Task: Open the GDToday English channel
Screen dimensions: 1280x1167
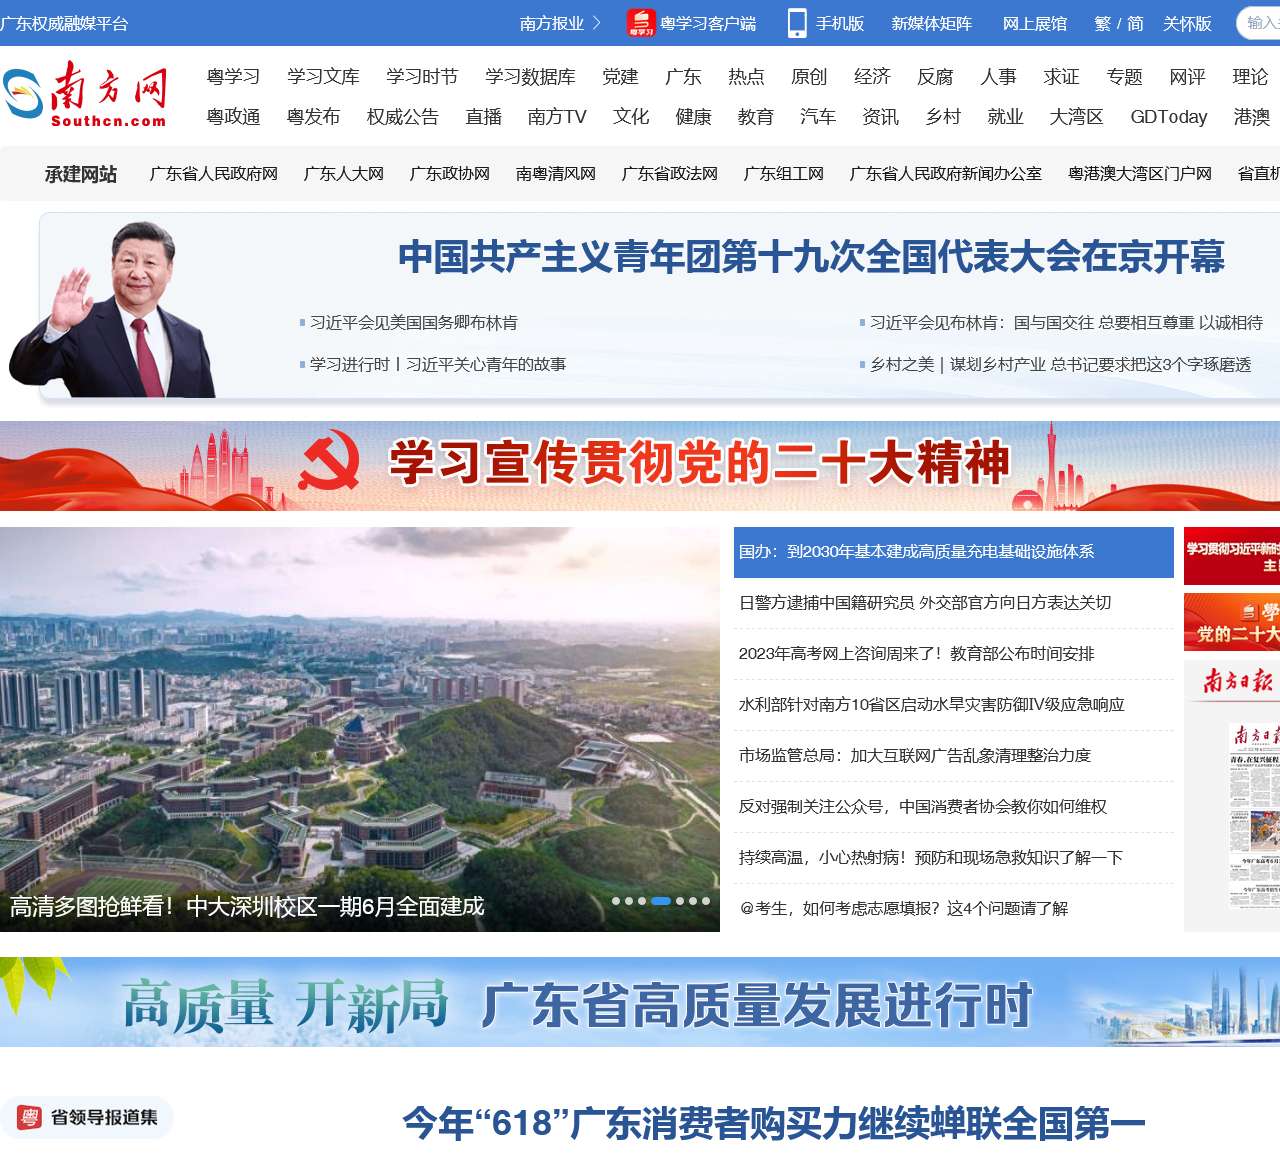Action: (1169, 117)
